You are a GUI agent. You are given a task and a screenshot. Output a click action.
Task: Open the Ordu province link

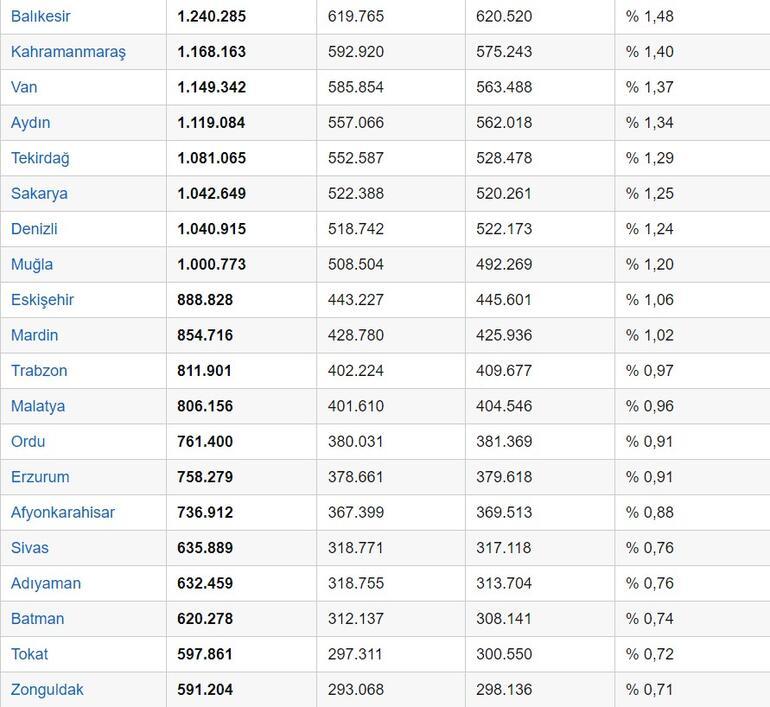tap(28, 442)
